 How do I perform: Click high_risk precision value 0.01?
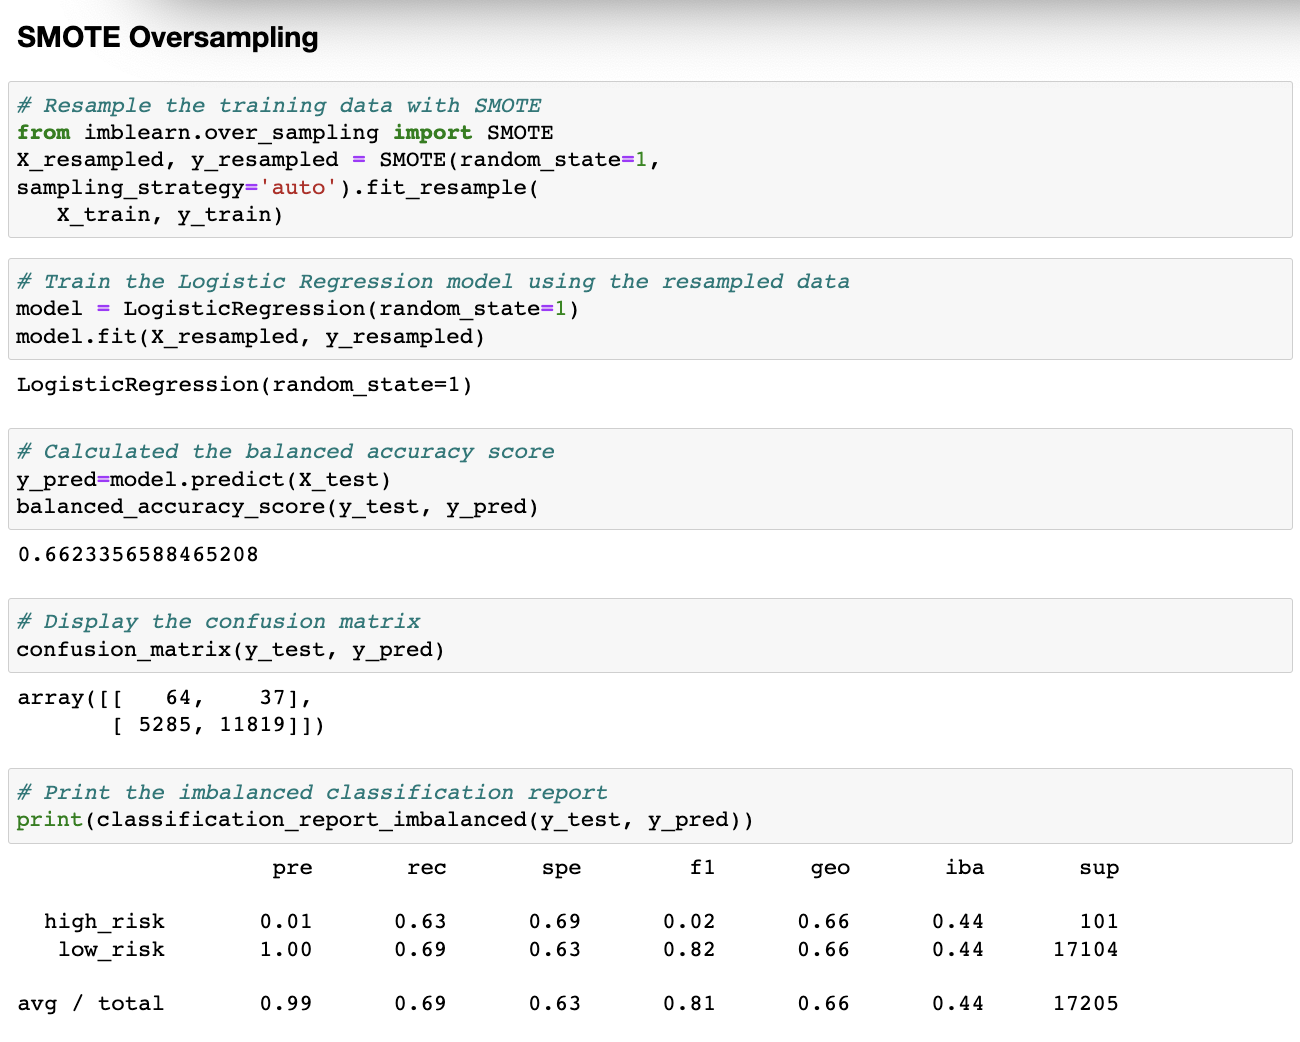[x=286, y=922]
